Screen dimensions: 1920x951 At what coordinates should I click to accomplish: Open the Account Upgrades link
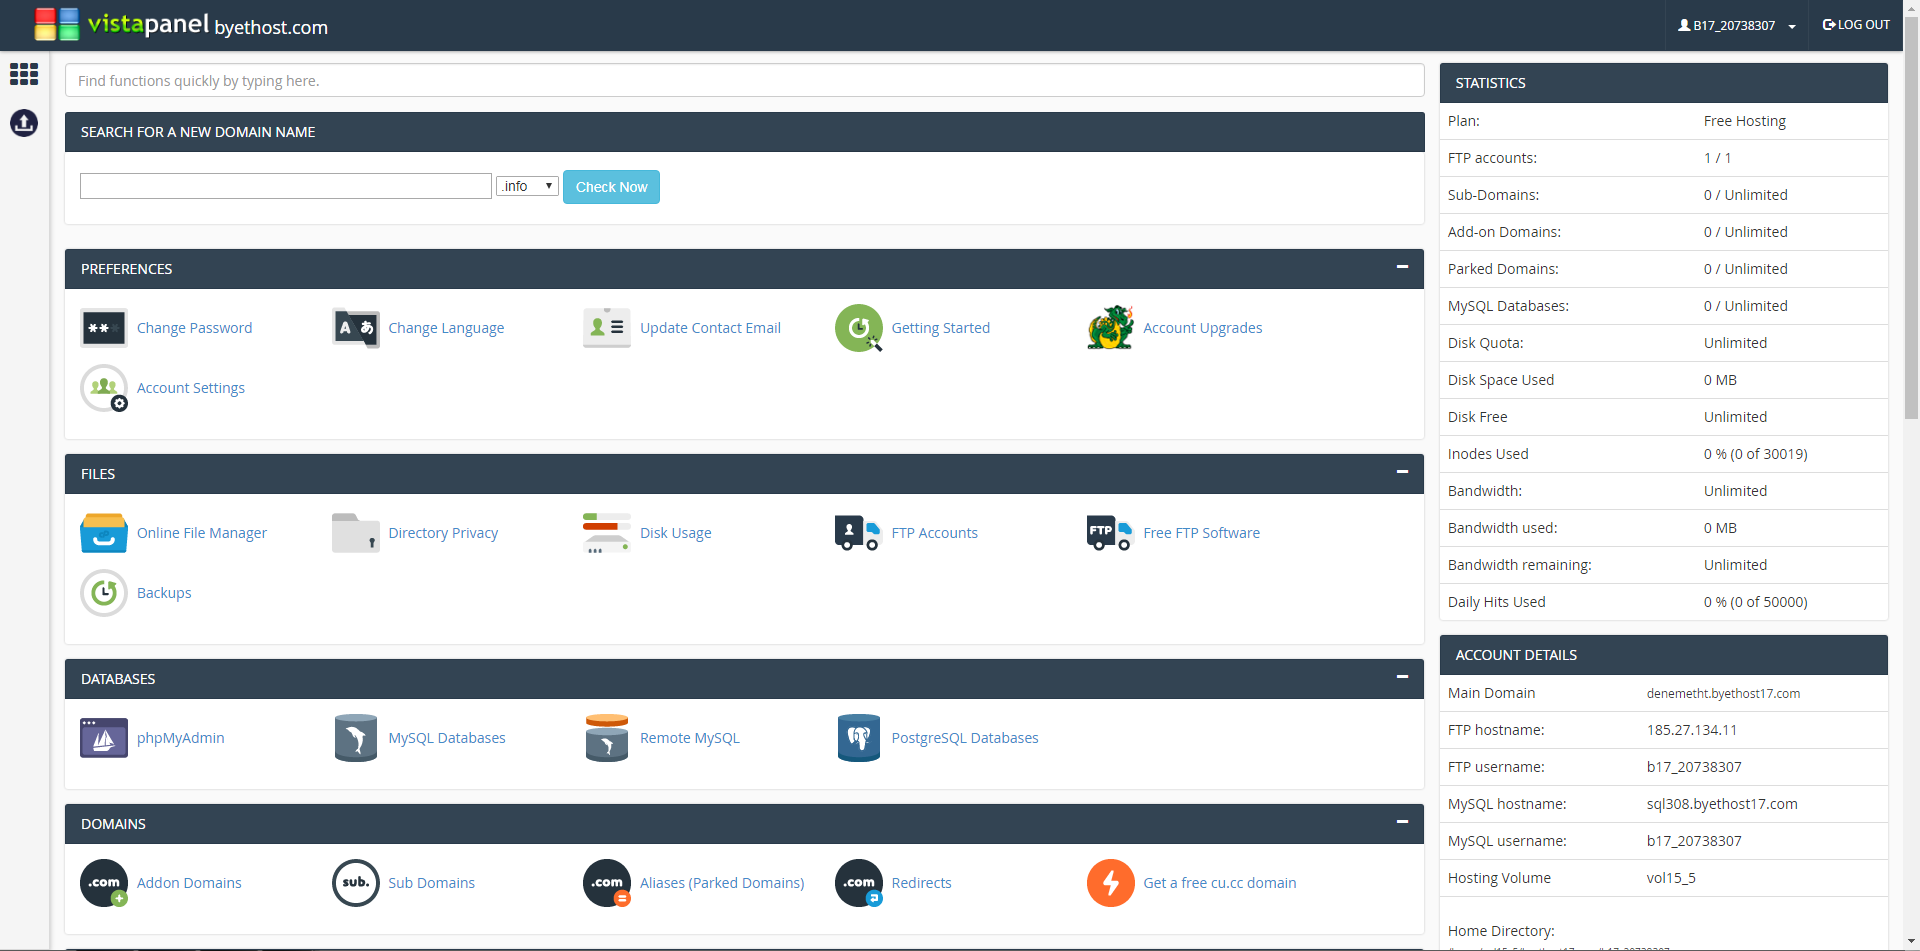1203,328
